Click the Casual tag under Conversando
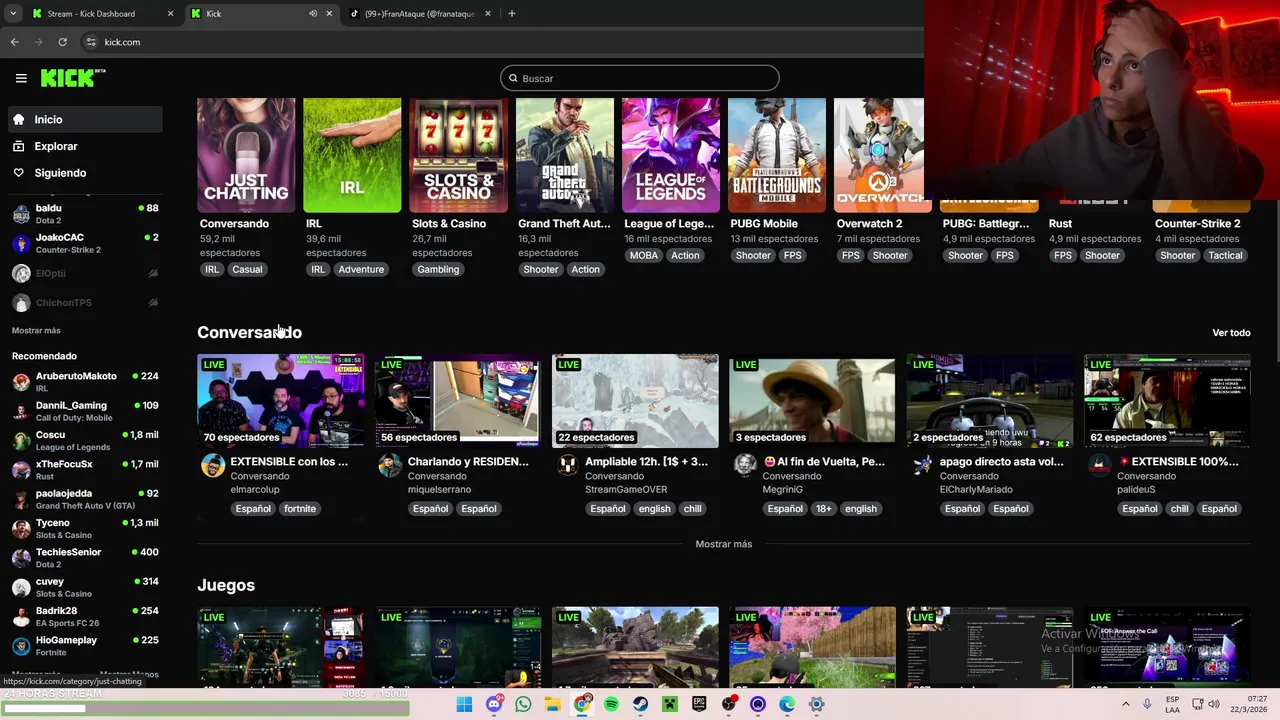Screen dimensions: 1280x720 click(x=247, y=269)
